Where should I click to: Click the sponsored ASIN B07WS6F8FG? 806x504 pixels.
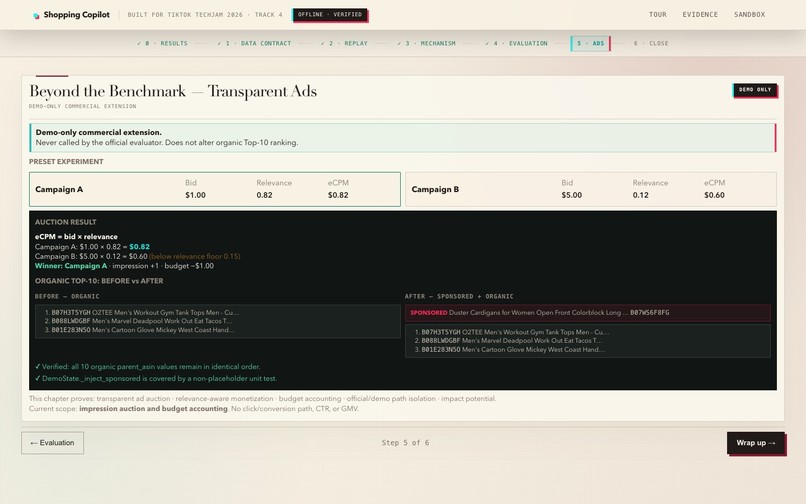[x=650, y=312]
